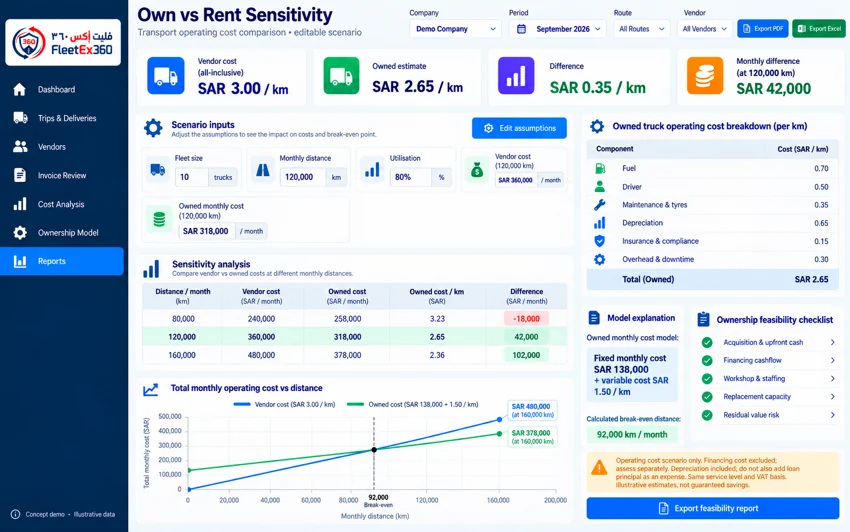Click the Owned monthly cost coins icon

(x=159, y=219)
